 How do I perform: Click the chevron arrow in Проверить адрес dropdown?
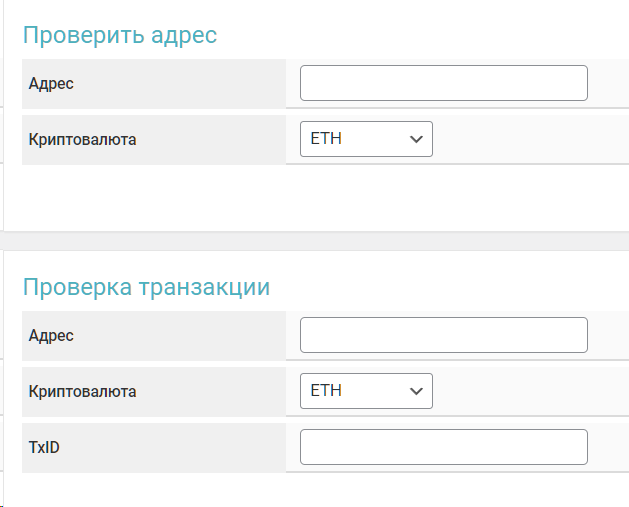pyautogui.click(x=417, y=140)
